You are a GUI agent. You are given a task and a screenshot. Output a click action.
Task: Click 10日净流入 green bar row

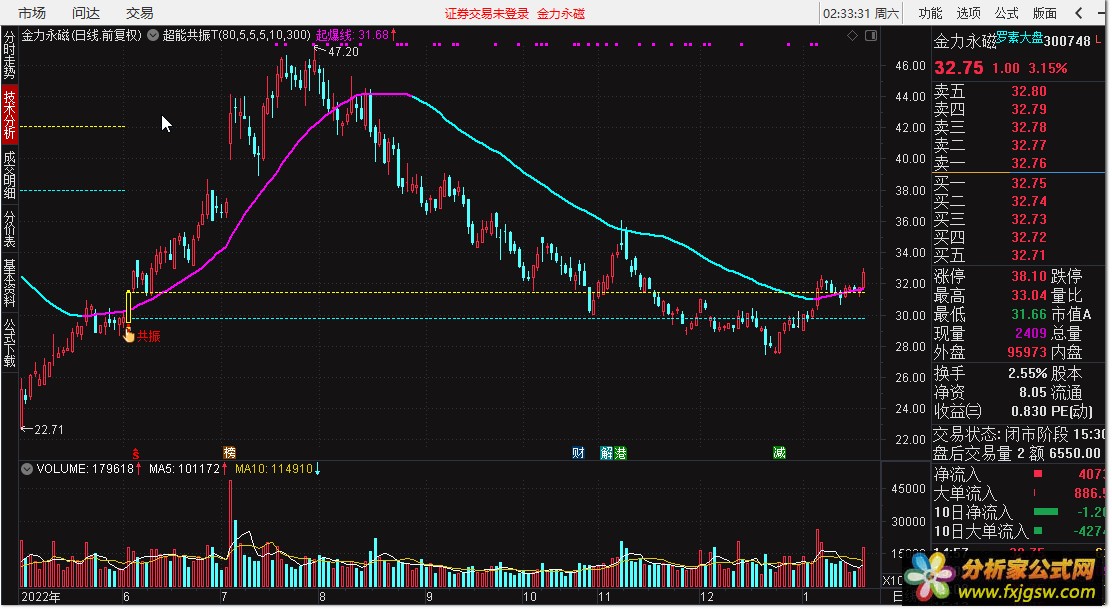(1018, 512)
